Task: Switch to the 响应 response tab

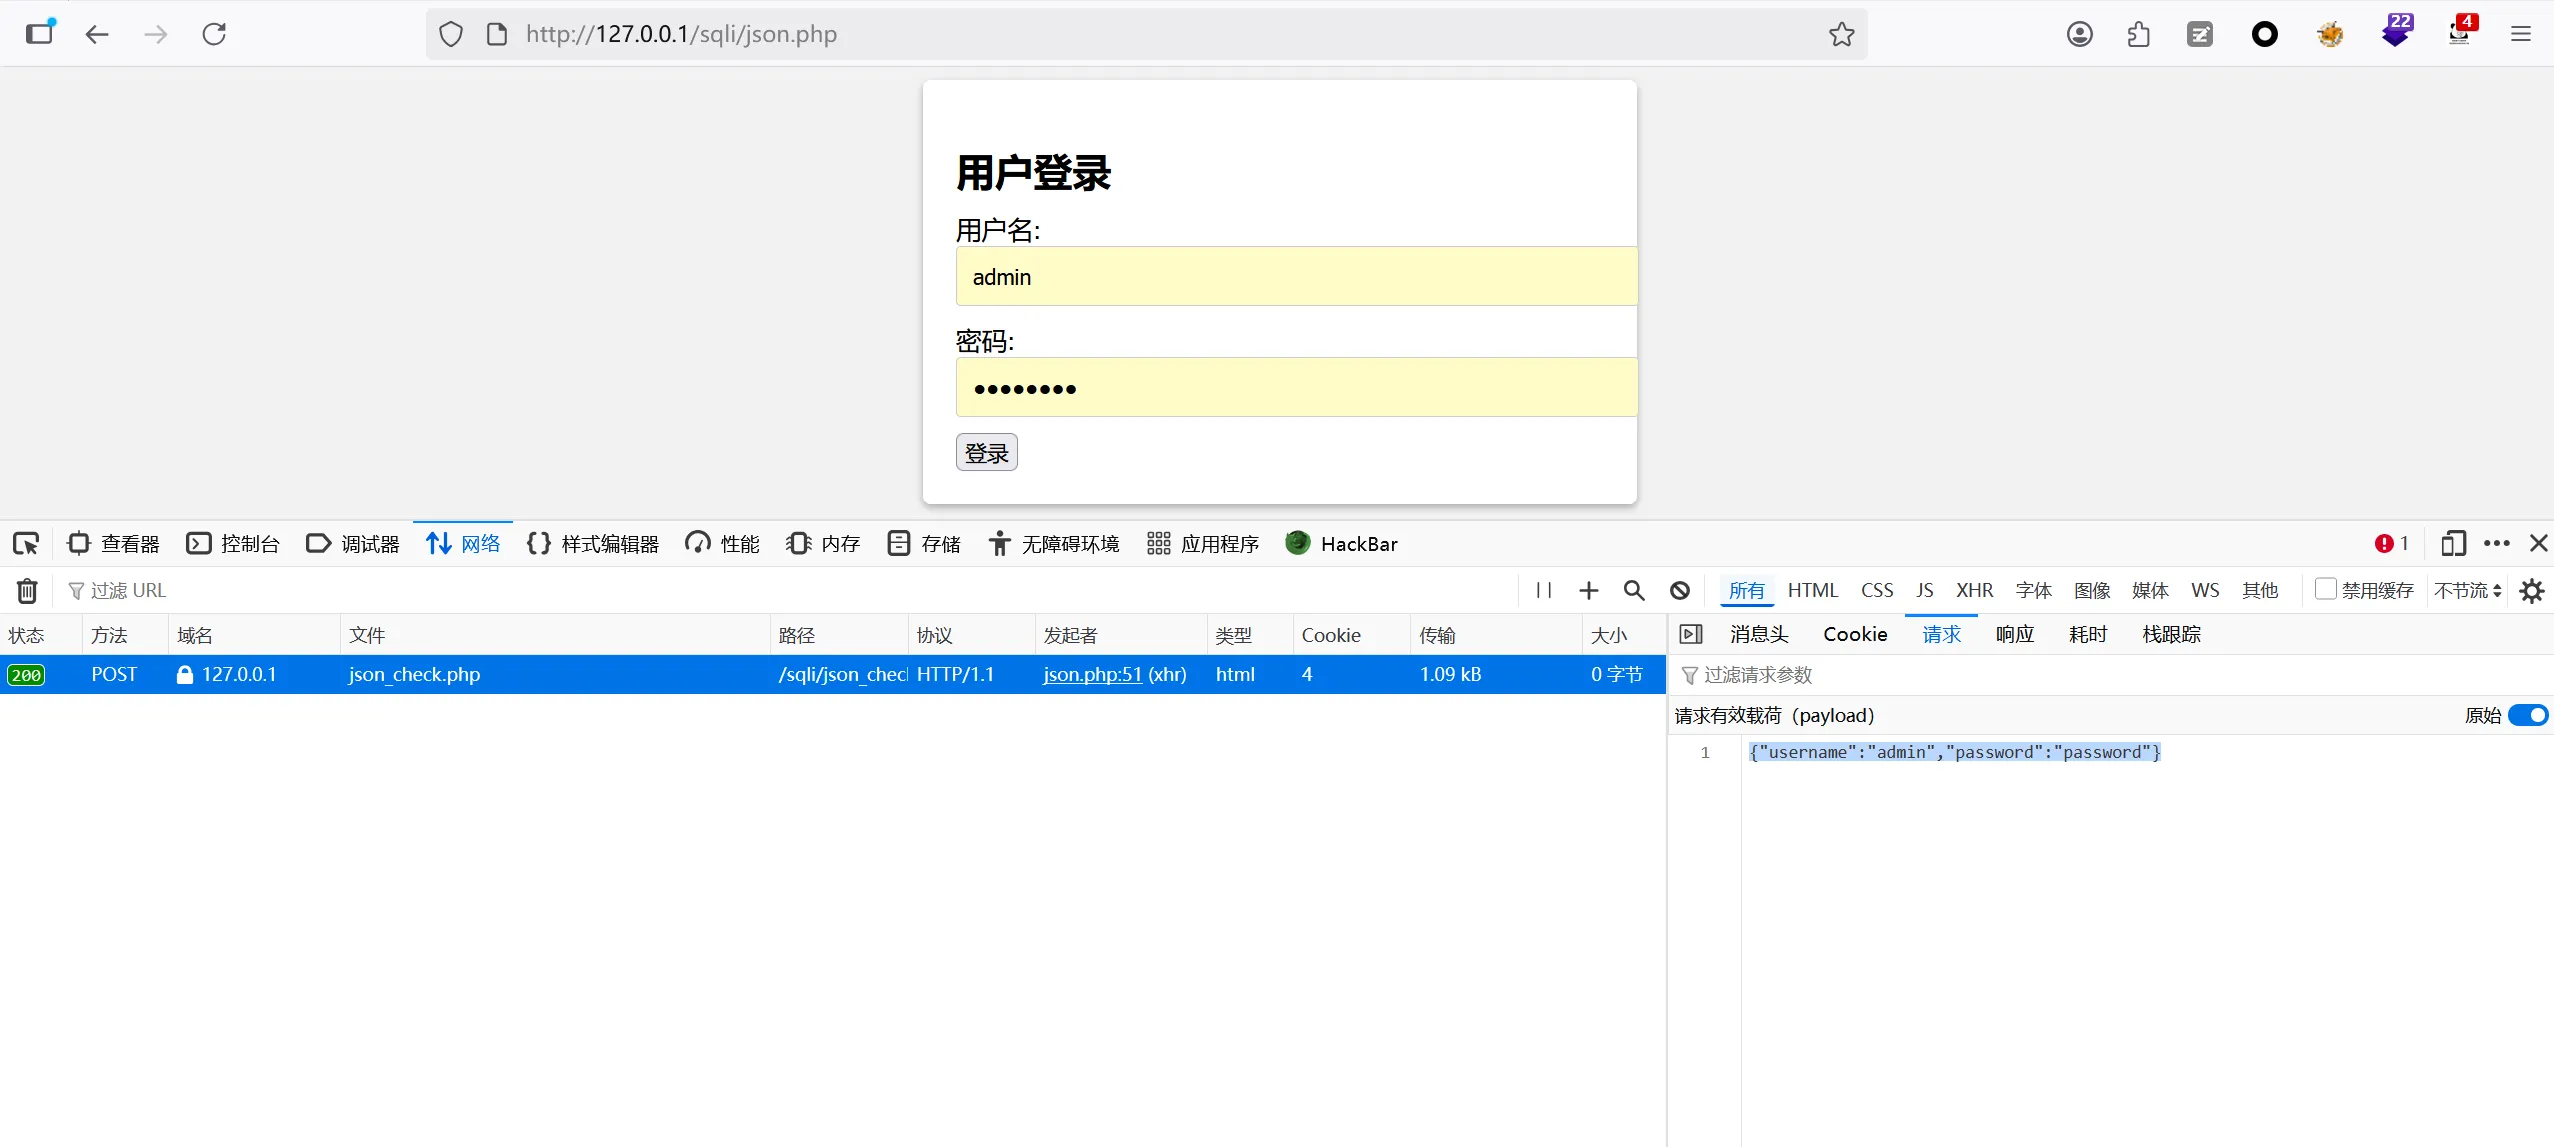Action: 2015,634
